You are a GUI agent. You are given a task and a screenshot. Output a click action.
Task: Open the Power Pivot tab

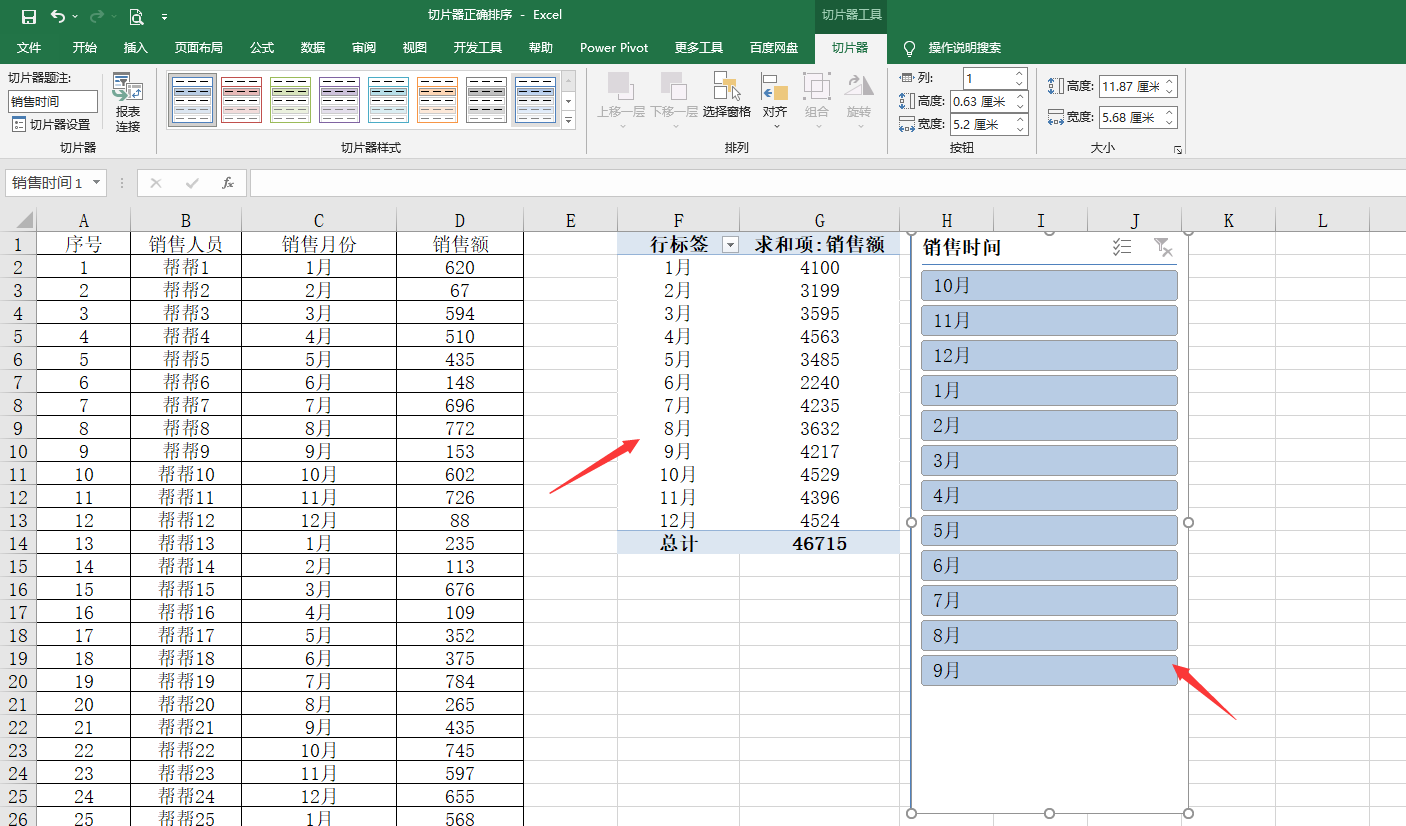click(x=614, y=48)
